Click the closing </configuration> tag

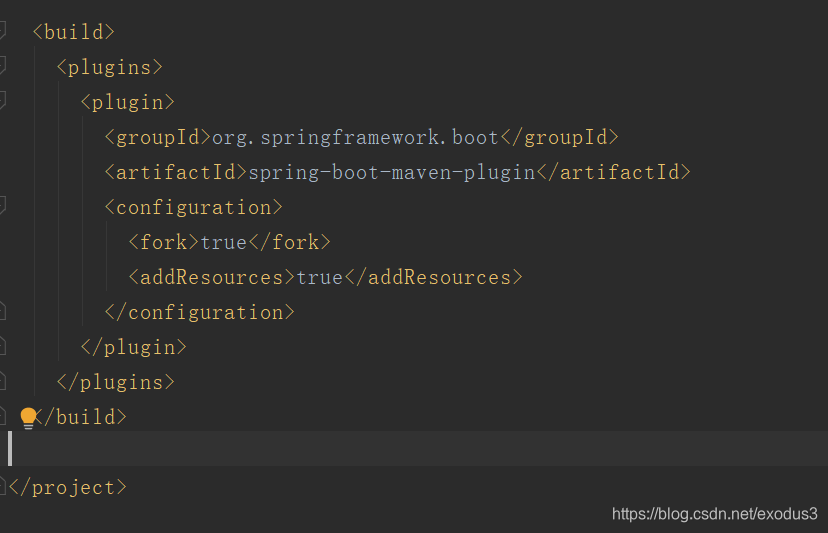200,313
